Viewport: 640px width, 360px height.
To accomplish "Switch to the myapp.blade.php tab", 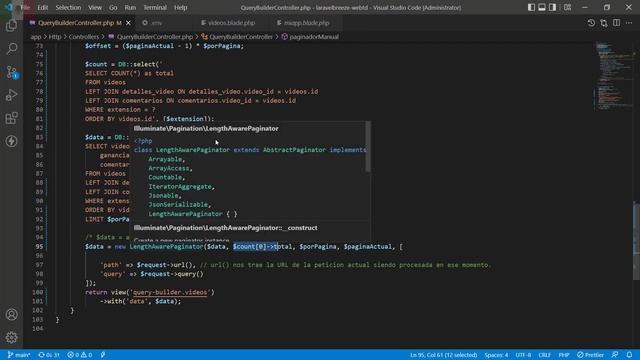I will coord(306,23).
